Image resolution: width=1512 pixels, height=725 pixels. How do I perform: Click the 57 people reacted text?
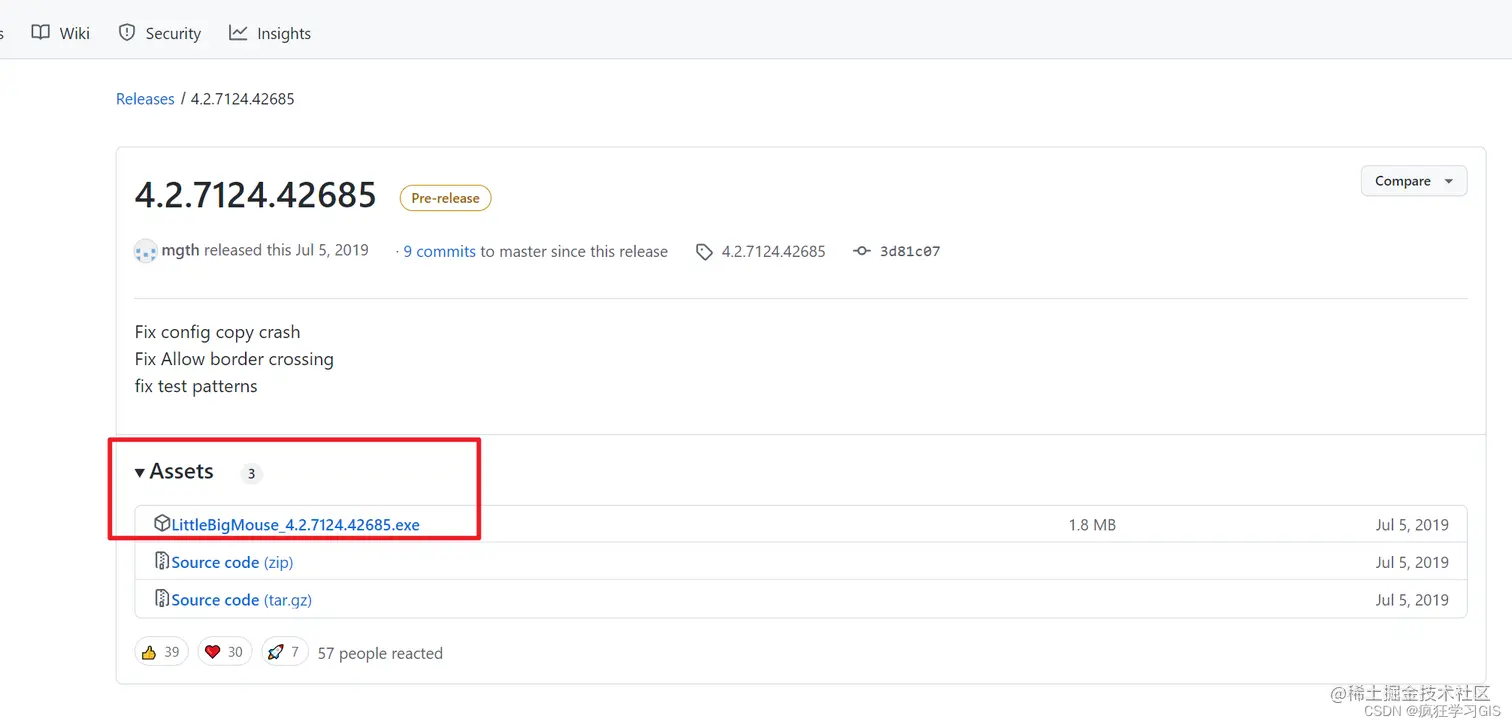pyautogui.click(x=380, y=654)
